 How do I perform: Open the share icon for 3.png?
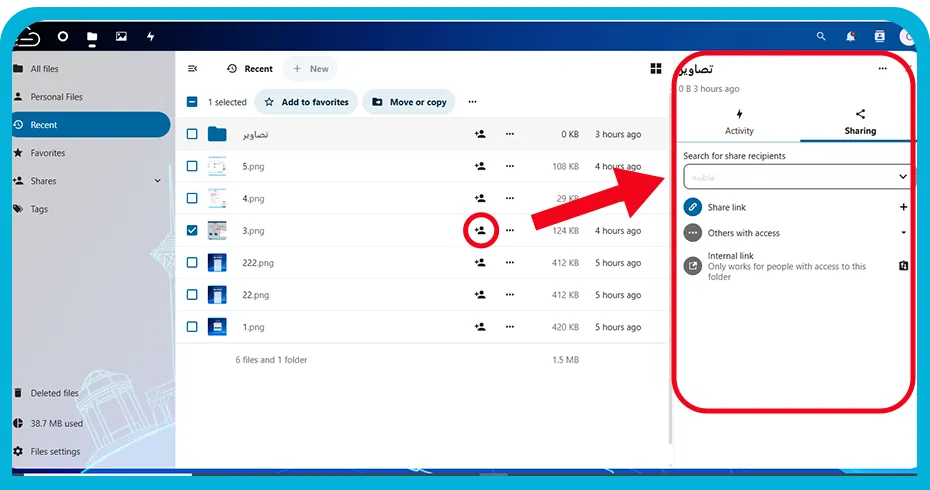(x=480, y=230)
